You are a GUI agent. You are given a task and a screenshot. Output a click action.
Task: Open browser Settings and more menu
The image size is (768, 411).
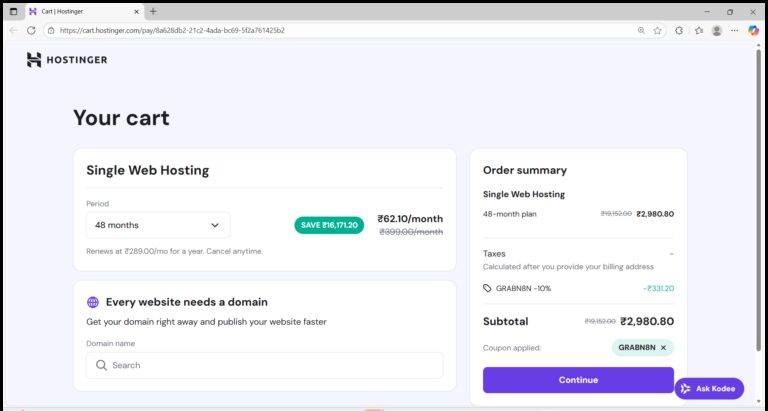click(x=735, y=30)
